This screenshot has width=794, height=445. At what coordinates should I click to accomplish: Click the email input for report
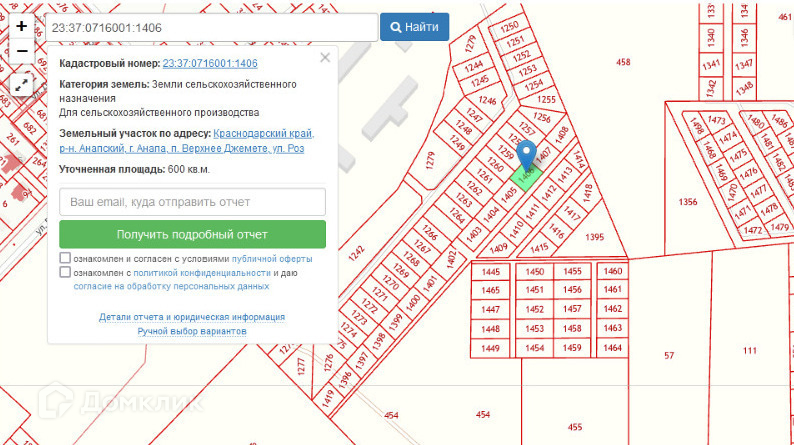point(192,202)
